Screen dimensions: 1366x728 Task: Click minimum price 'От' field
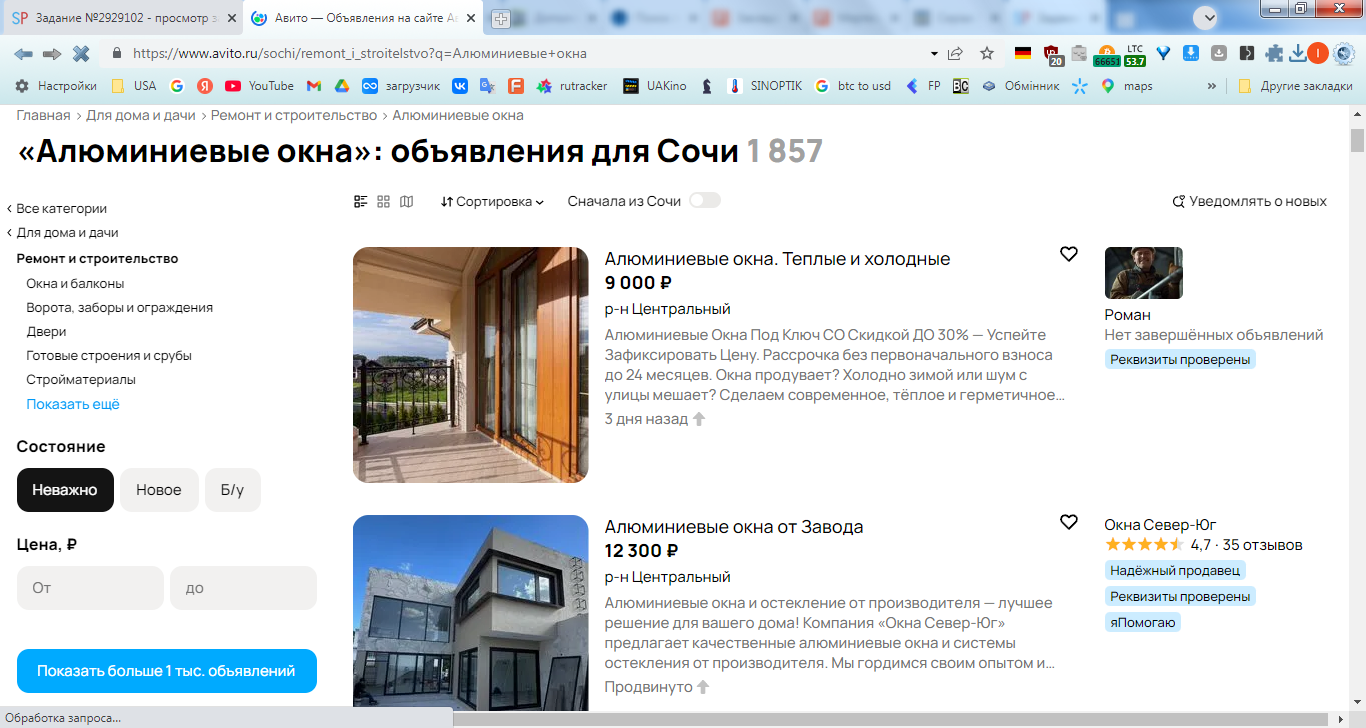coord(90,588)
